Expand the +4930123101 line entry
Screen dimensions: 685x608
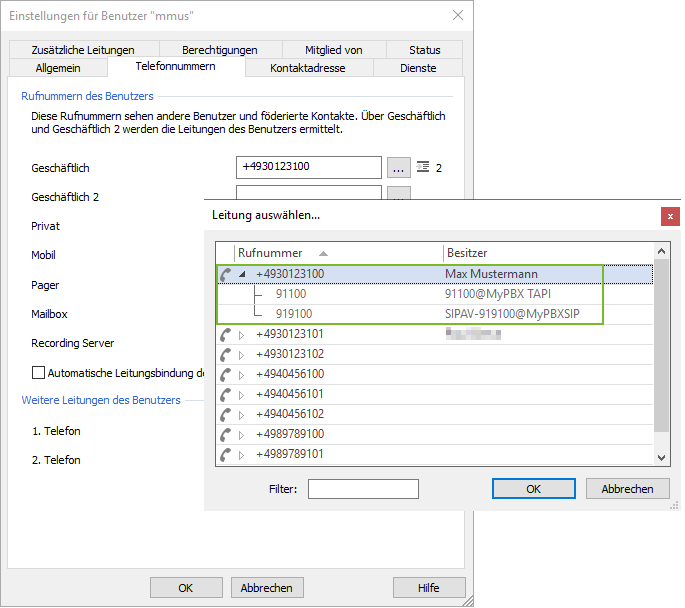241,334
